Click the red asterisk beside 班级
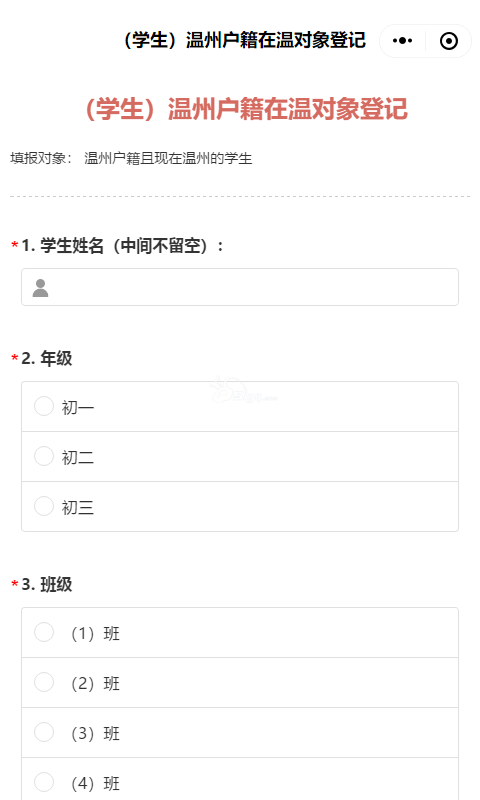Screen dimensions: 480x800 coord(15,584)
